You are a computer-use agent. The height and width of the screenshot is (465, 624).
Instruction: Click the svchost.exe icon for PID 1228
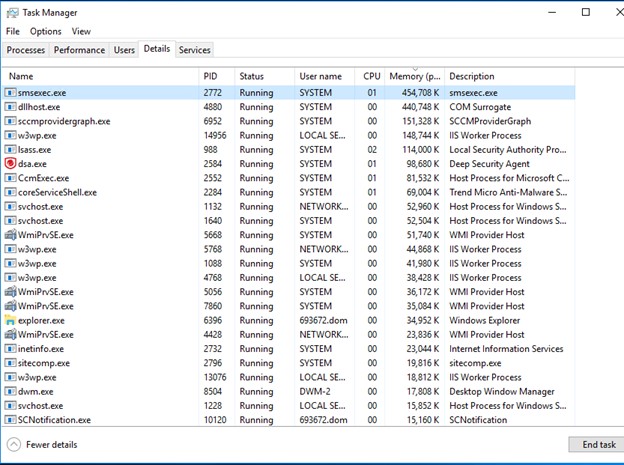pos(10,406)
